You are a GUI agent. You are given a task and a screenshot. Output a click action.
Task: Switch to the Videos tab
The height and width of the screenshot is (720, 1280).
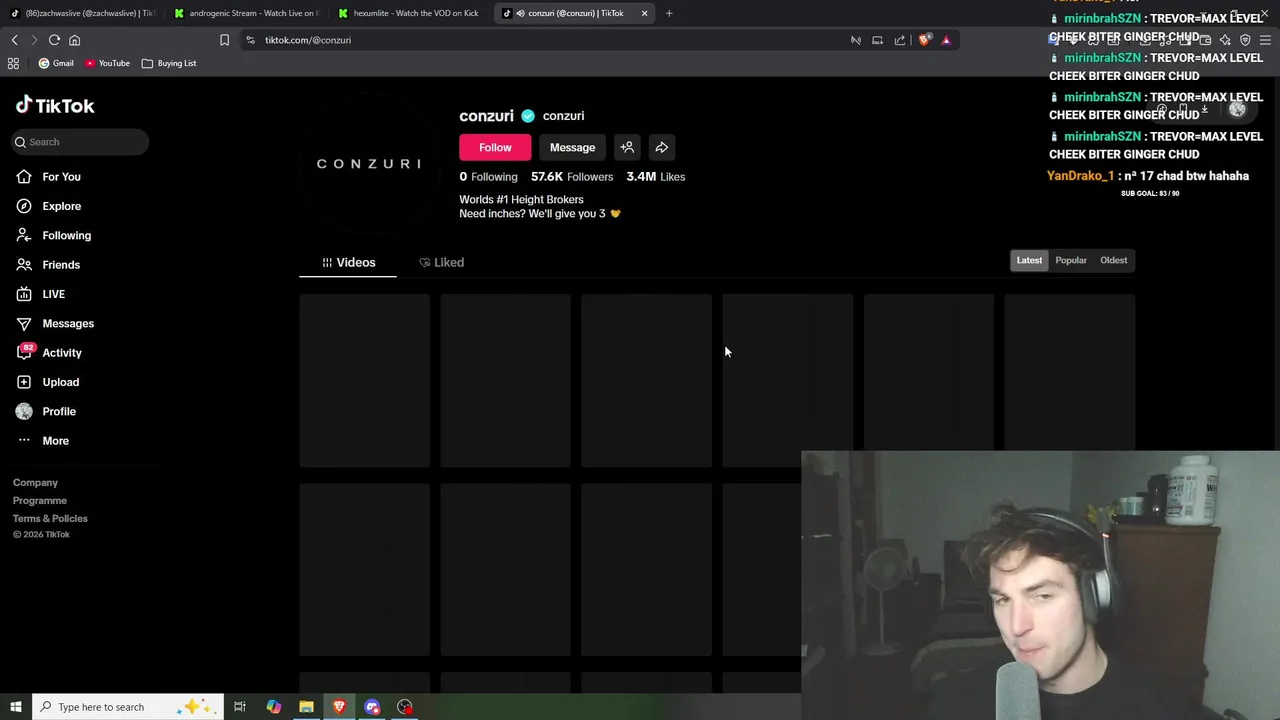[x=348, y=262]
